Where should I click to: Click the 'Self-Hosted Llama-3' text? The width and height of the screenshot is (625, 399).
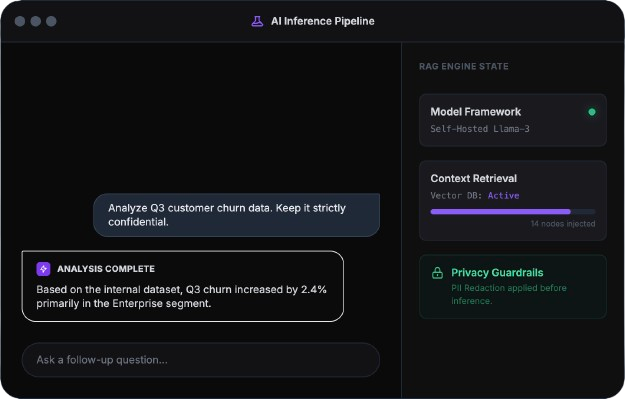(480, 129)
